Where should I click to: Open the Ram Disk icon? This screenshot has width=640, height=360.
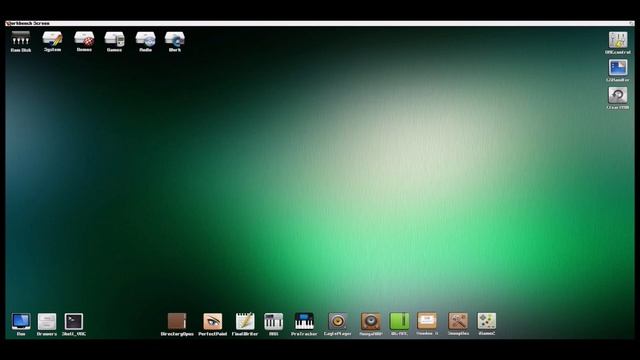[21, 39]
